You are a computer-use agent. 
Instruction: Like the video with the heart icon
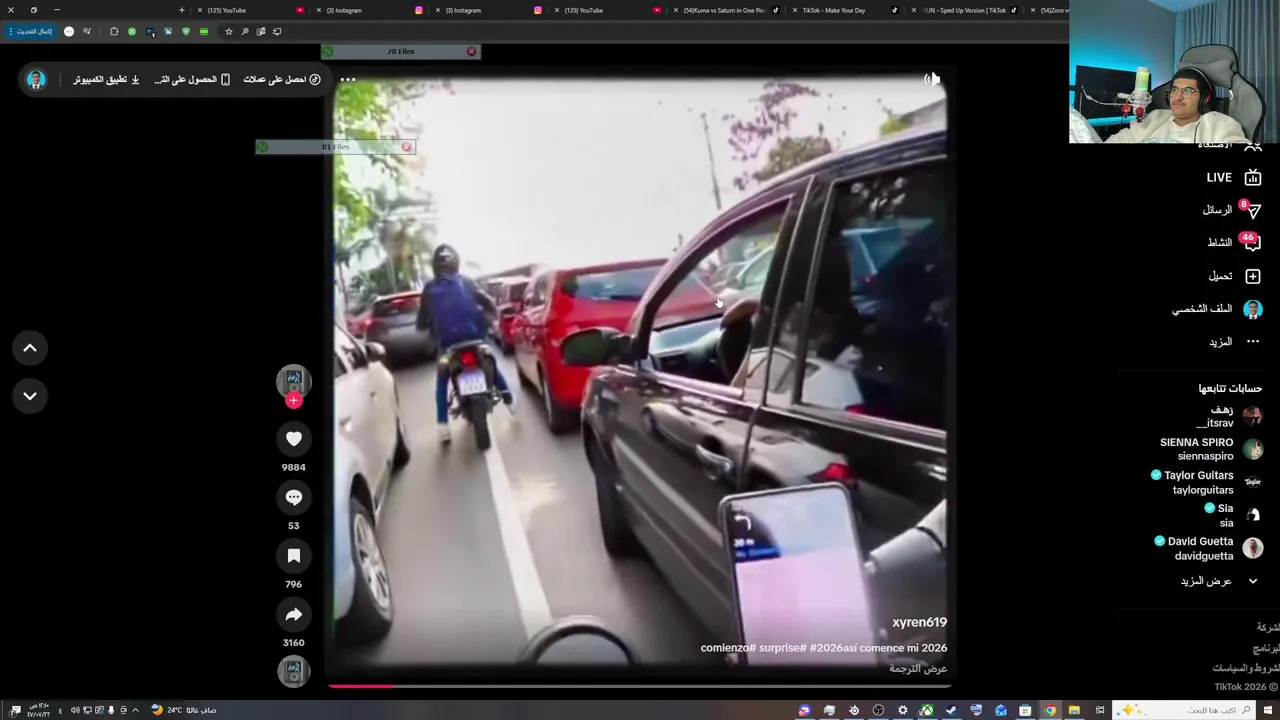(x=294, y=439)
